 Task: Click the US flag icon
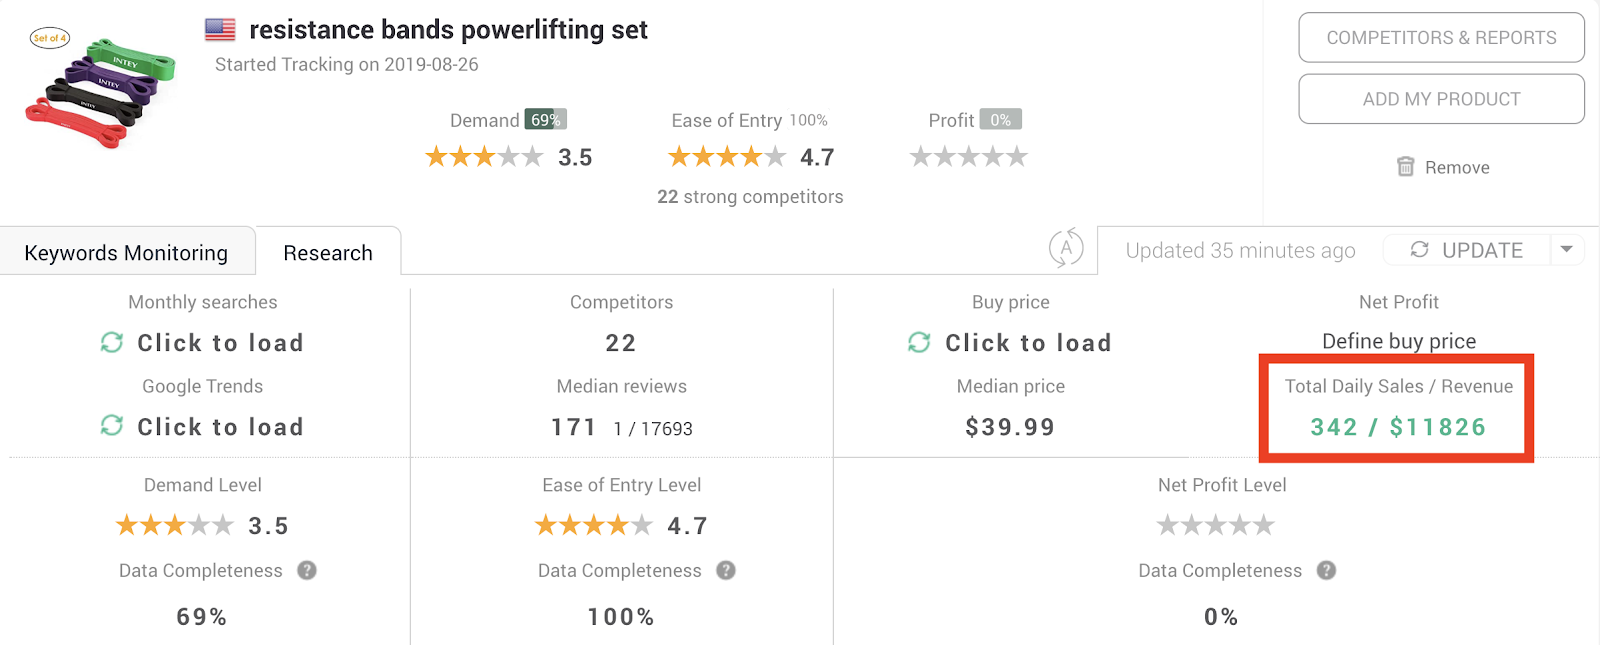pos(220,30)
